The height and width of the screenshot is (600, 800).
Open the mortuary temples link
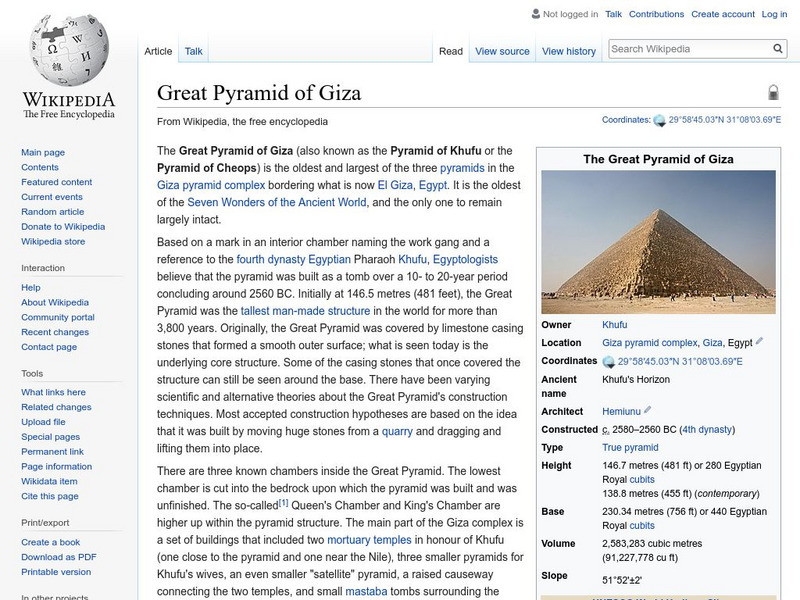click(369, 540)
